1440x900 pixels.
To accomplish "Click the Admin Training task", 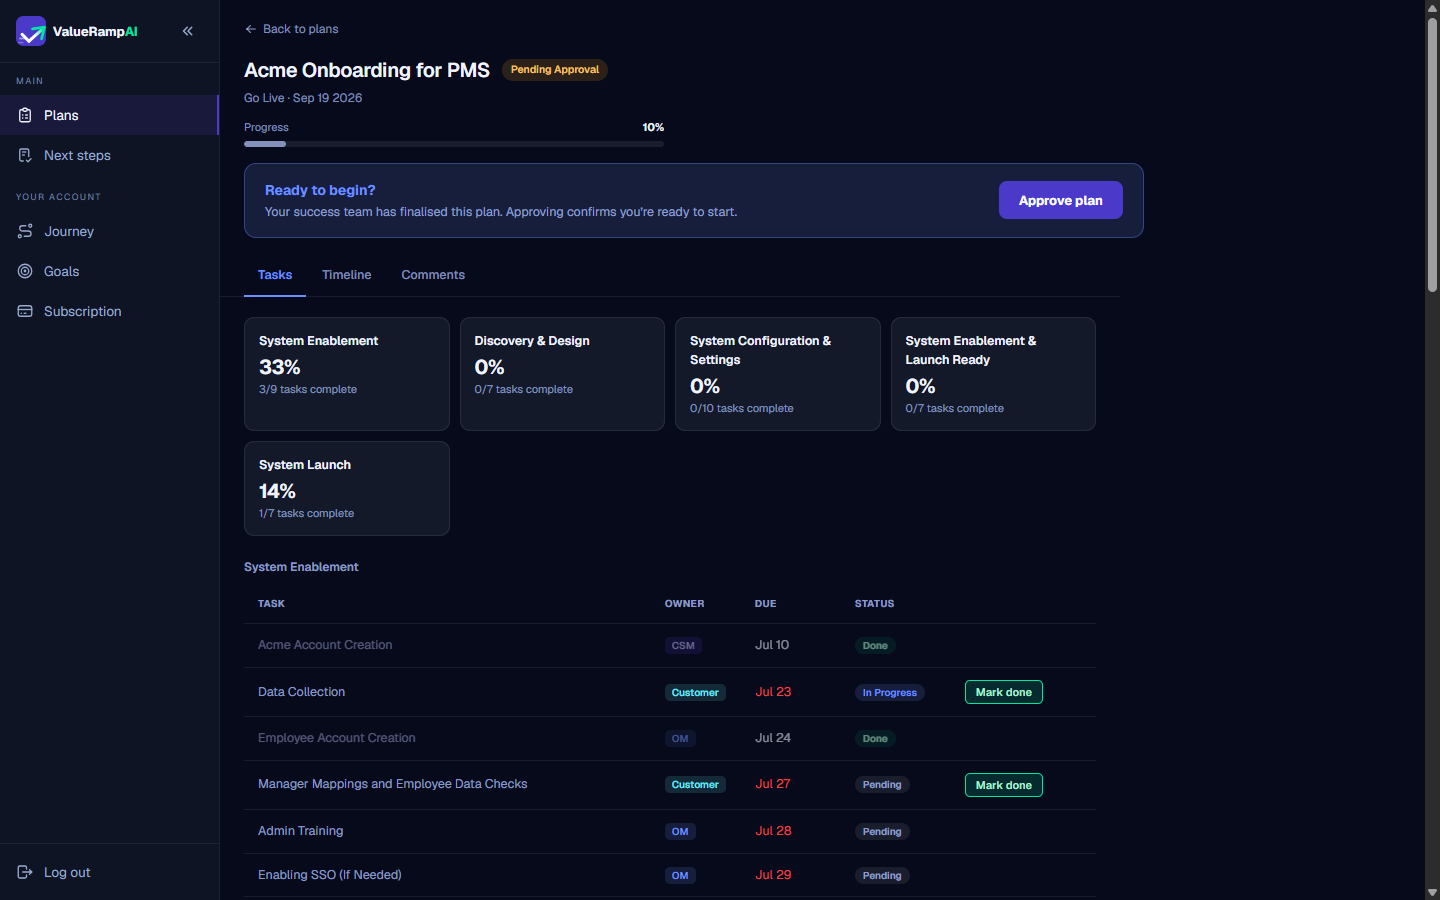I will (x=300, y=831).
